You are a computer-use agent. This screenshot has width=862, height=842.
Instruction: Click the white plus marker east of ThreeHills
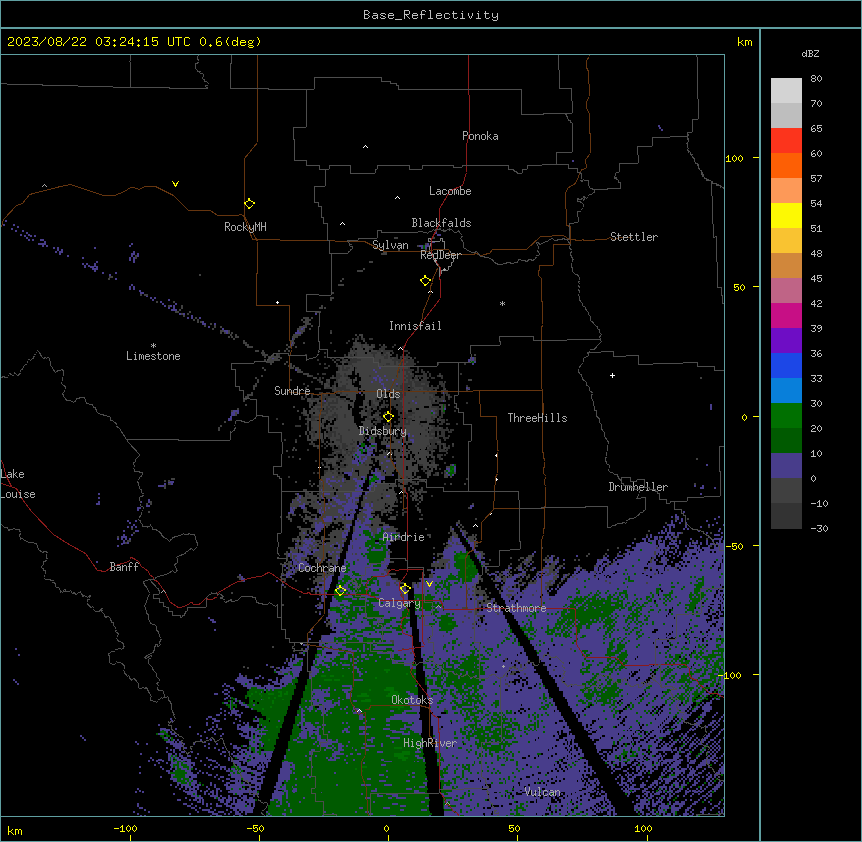point(612,375)
